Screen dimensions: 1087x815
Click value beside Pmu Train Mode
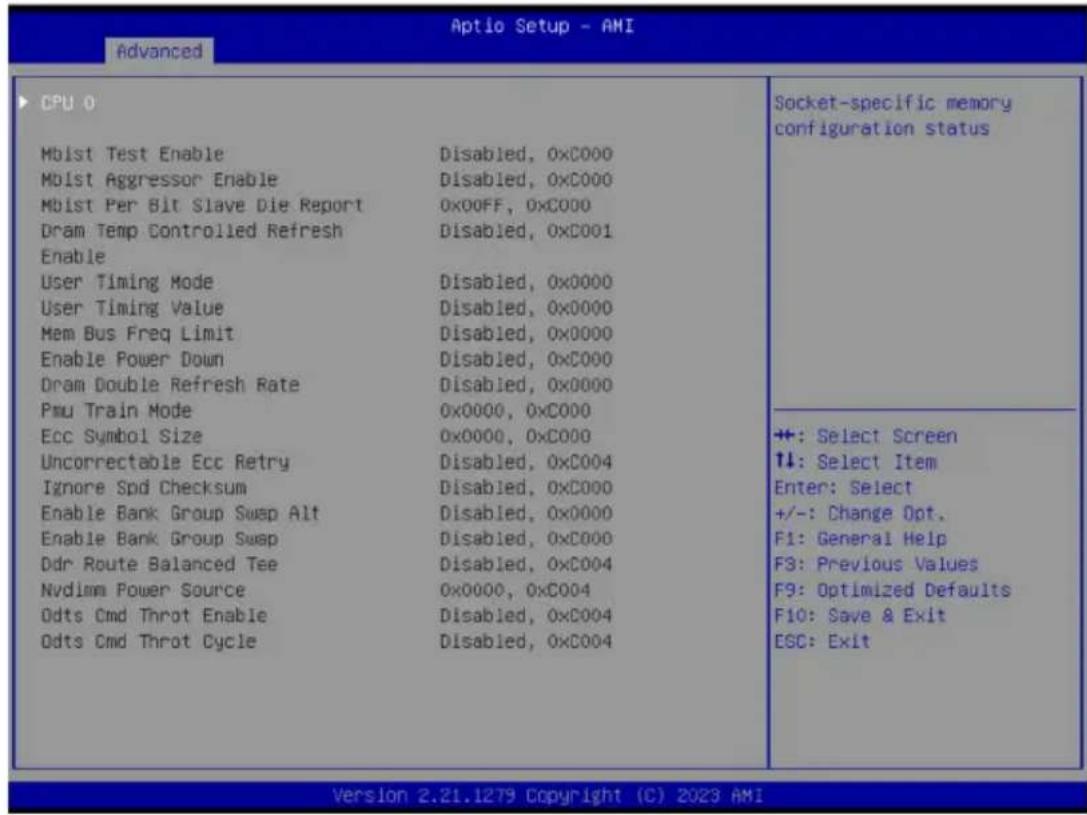click(515, 410)
